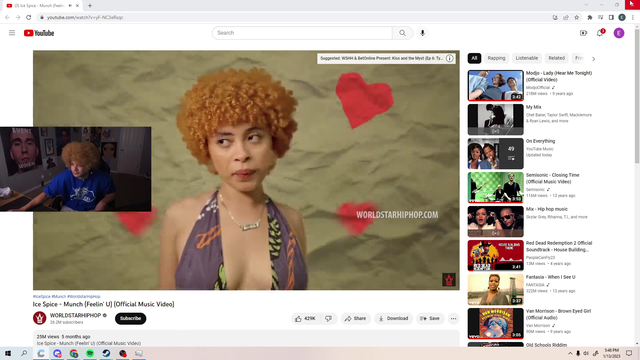Open the notifications bell

pyautogui.click(x=600, y=33)
